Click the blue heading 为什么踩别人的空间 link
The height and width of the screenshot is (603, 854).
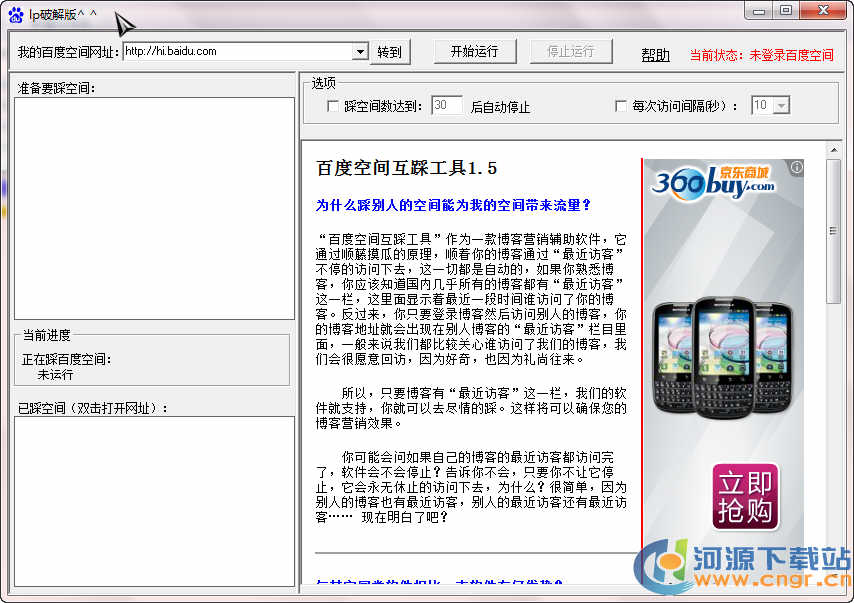pyautogui.click(x=453, y=205)
